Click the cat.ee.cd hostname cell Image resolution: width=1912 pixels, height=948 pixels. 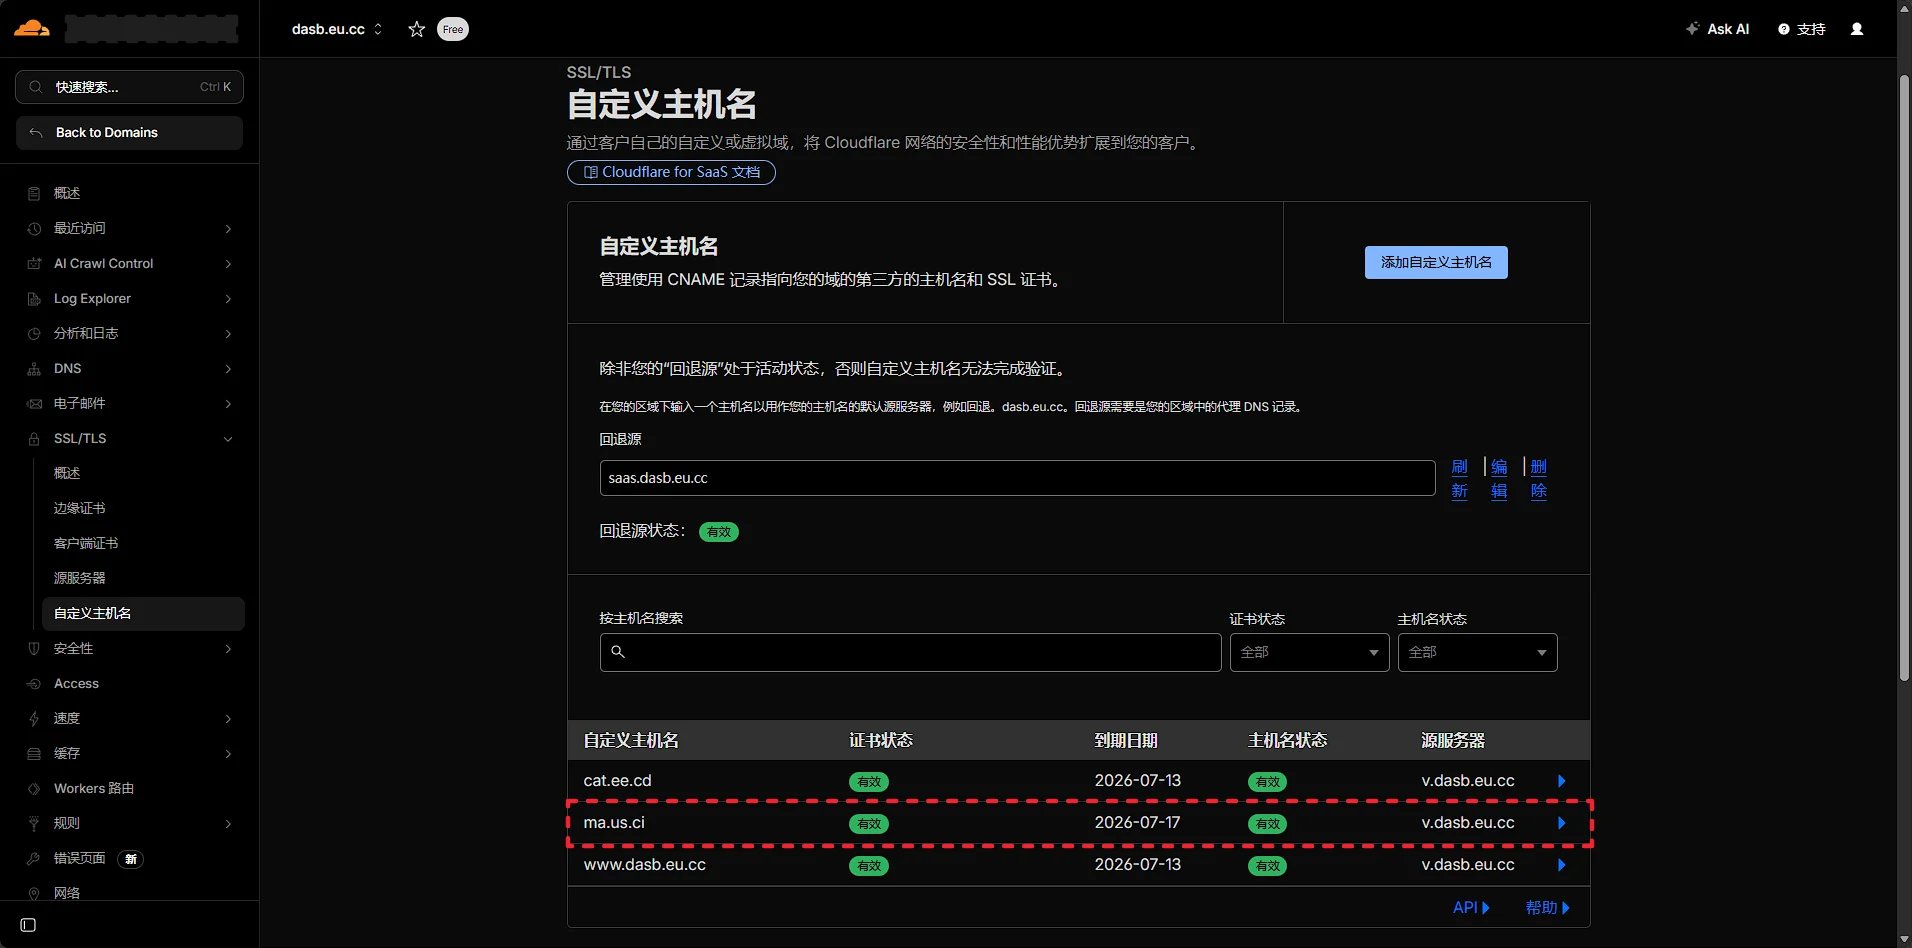[x=617, y=781]
